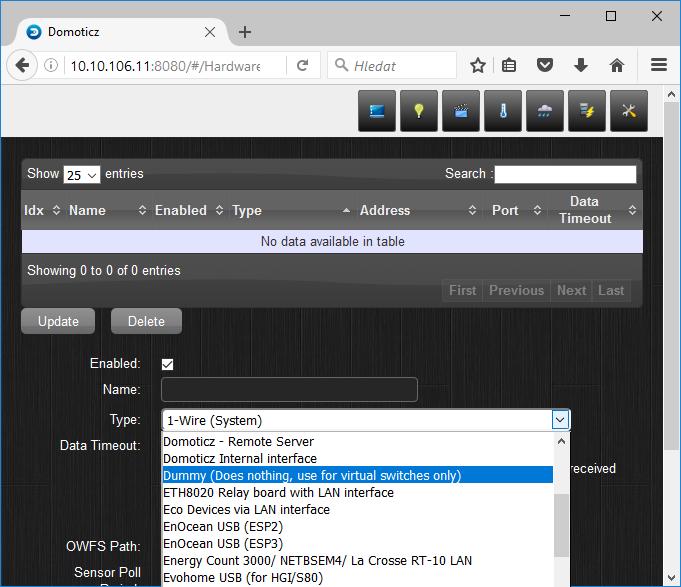Click the Update button
Image resolution: width=681 pixels, height=587 pixels.
58,321
